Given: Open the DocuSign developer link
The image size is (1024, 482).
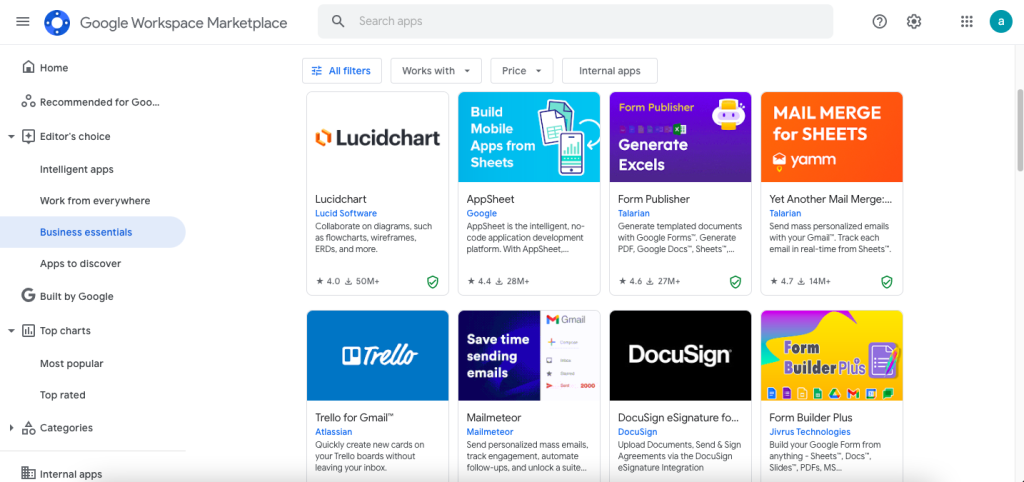Looking at the screenshot, I should click(x=637, y=432).
